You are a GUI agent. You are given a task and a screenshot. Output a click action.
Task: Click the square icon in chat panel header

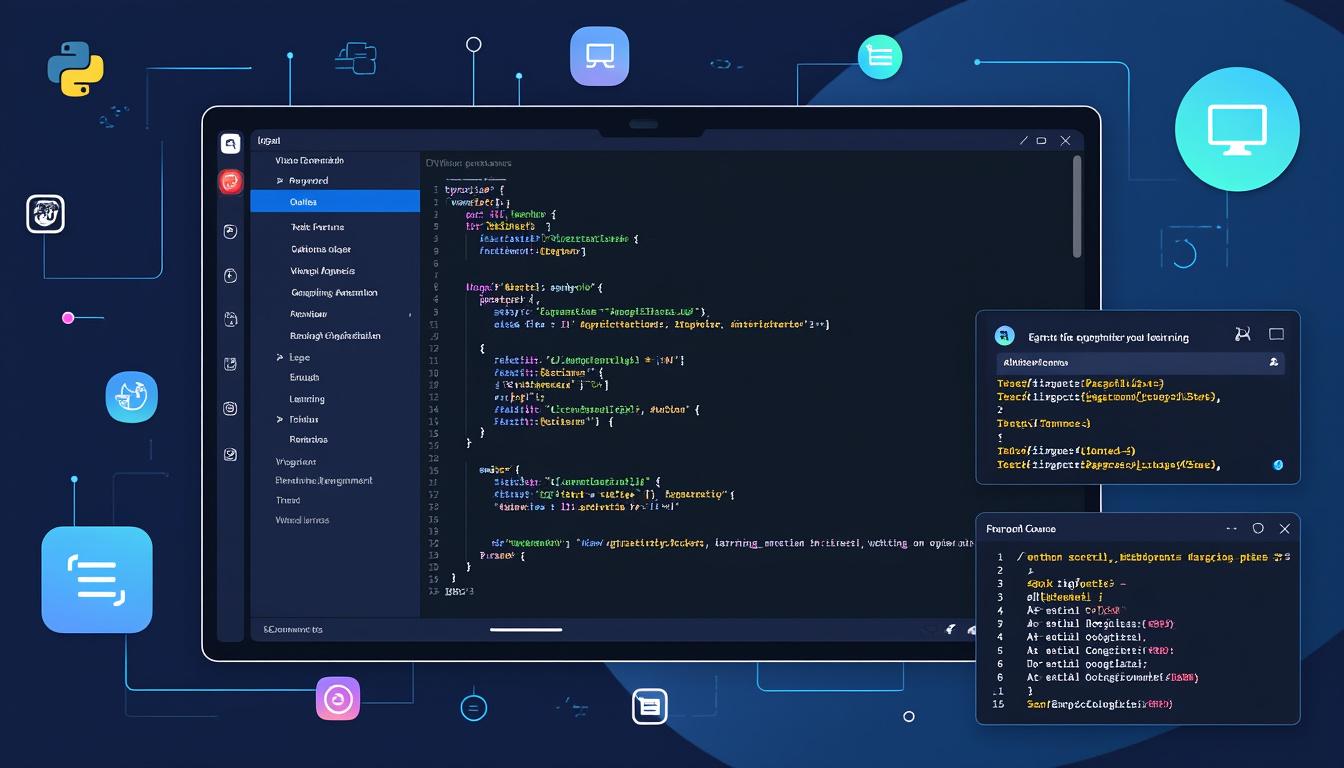coord(1276,334)
